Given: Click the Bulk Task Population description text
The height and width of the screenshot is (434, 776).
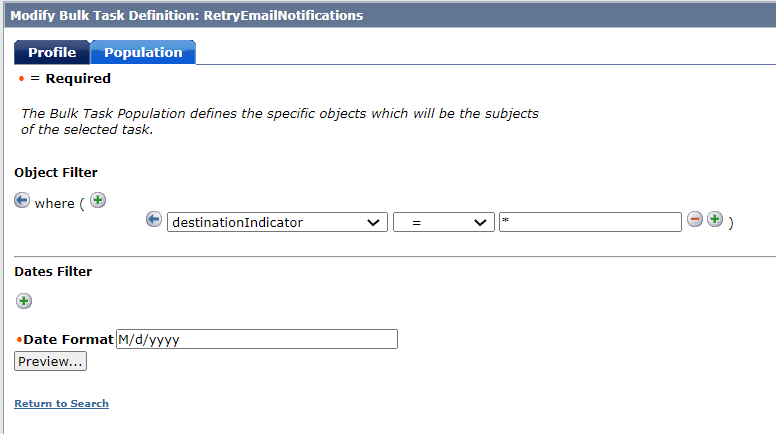Looking at the screenshot, I should click(280, 121).
